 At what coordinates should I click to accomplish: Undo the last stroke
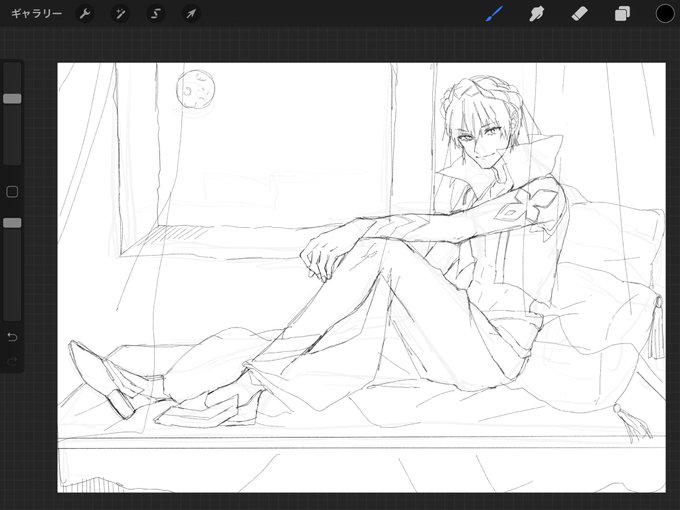(x=12, y=337)
